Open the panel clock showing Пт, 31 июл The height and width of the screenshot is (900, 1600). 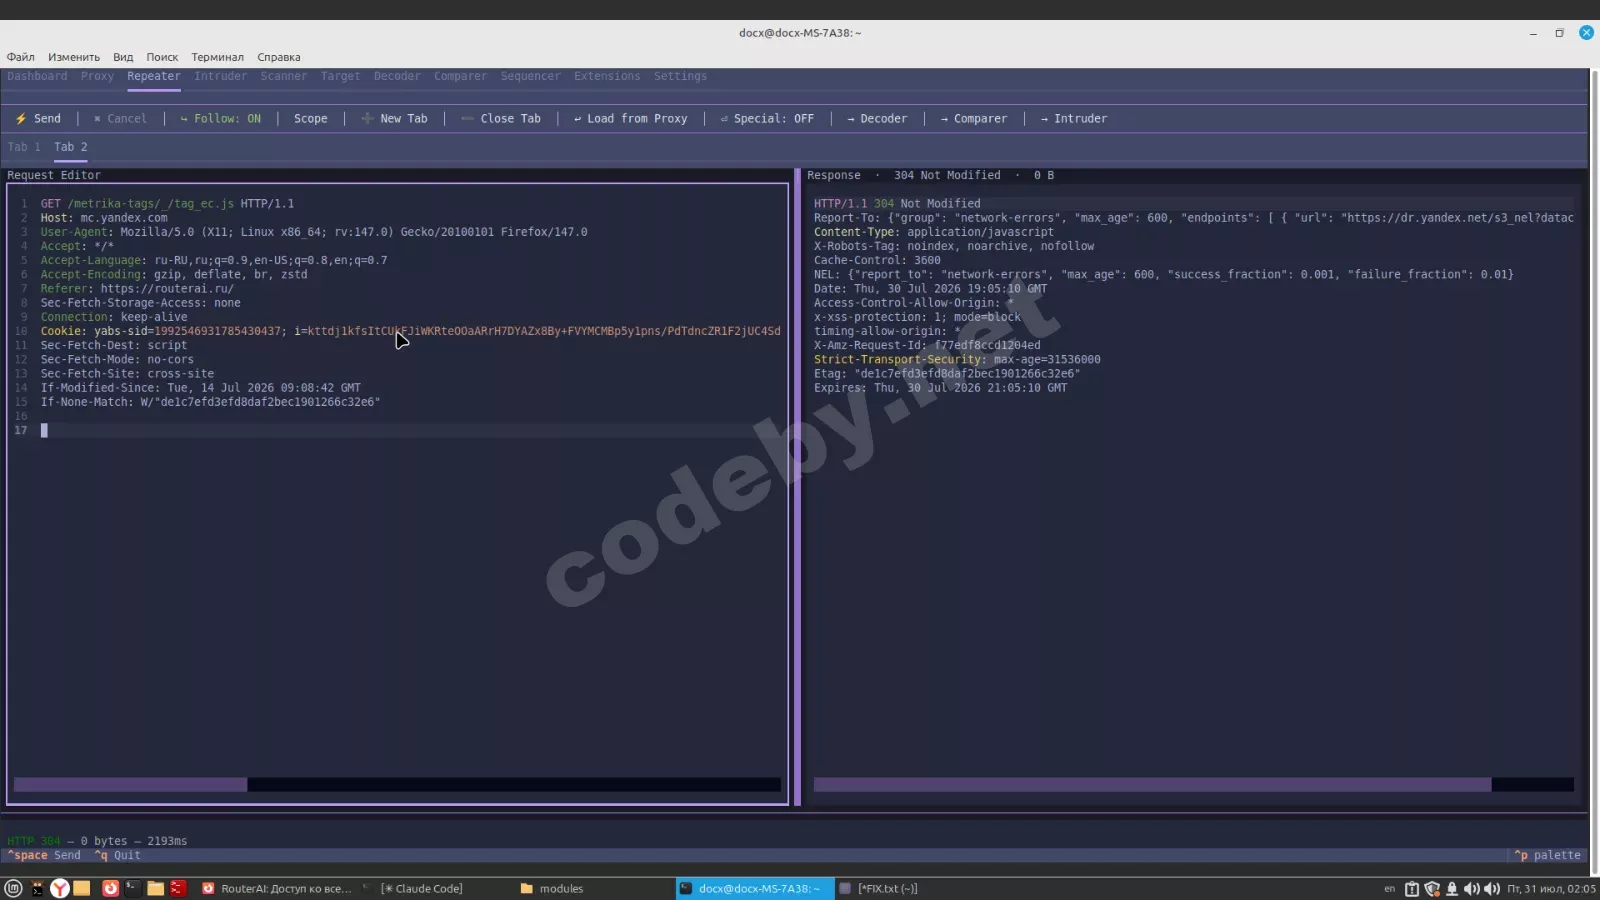1551,888
